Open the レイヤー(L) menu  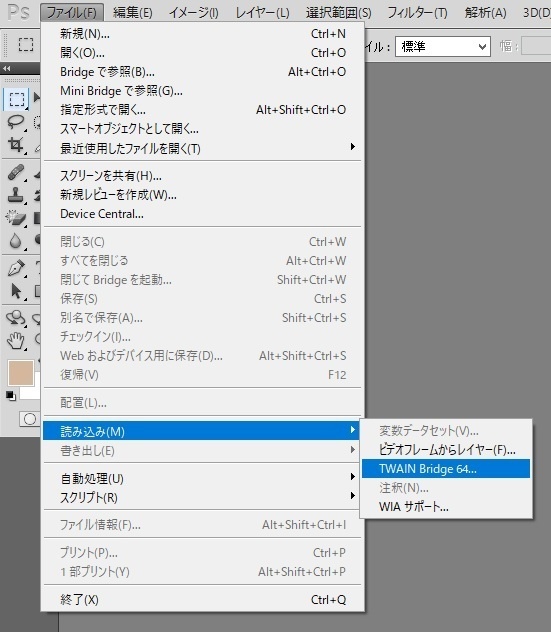262,13
